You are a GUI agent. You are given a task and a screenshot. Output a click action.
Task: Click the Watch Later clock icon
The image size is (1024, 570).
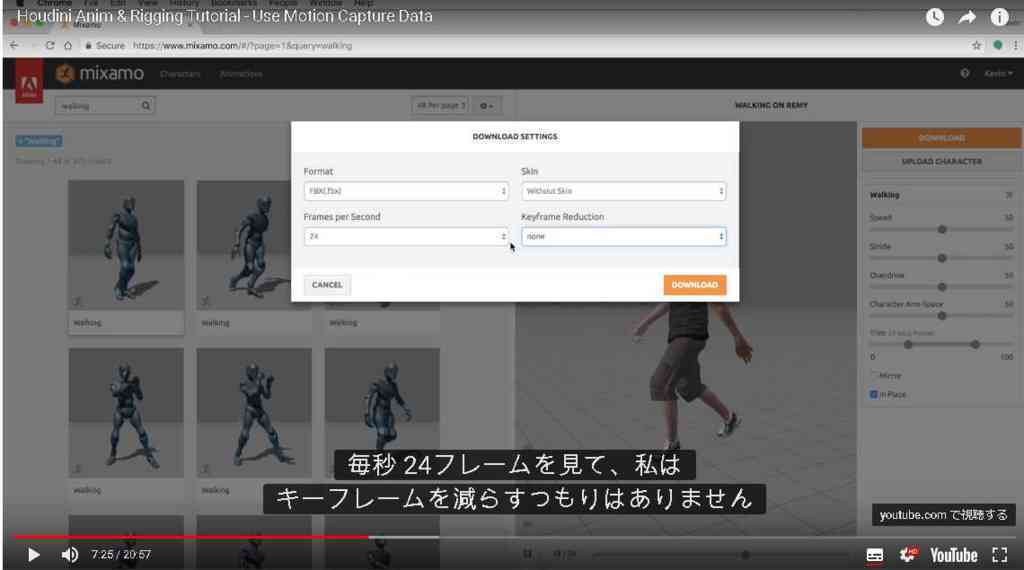tap(935, 17)
